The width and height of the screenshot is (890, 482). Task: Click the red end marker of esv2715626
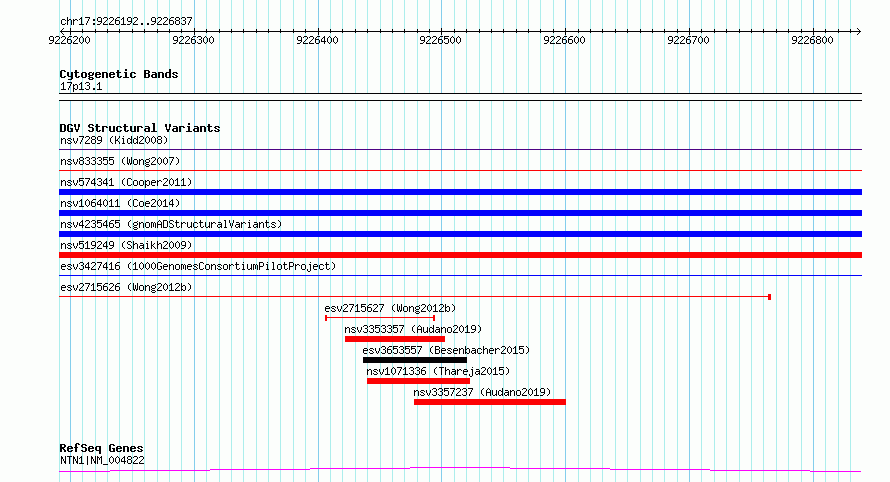click(x=769, y=297)
